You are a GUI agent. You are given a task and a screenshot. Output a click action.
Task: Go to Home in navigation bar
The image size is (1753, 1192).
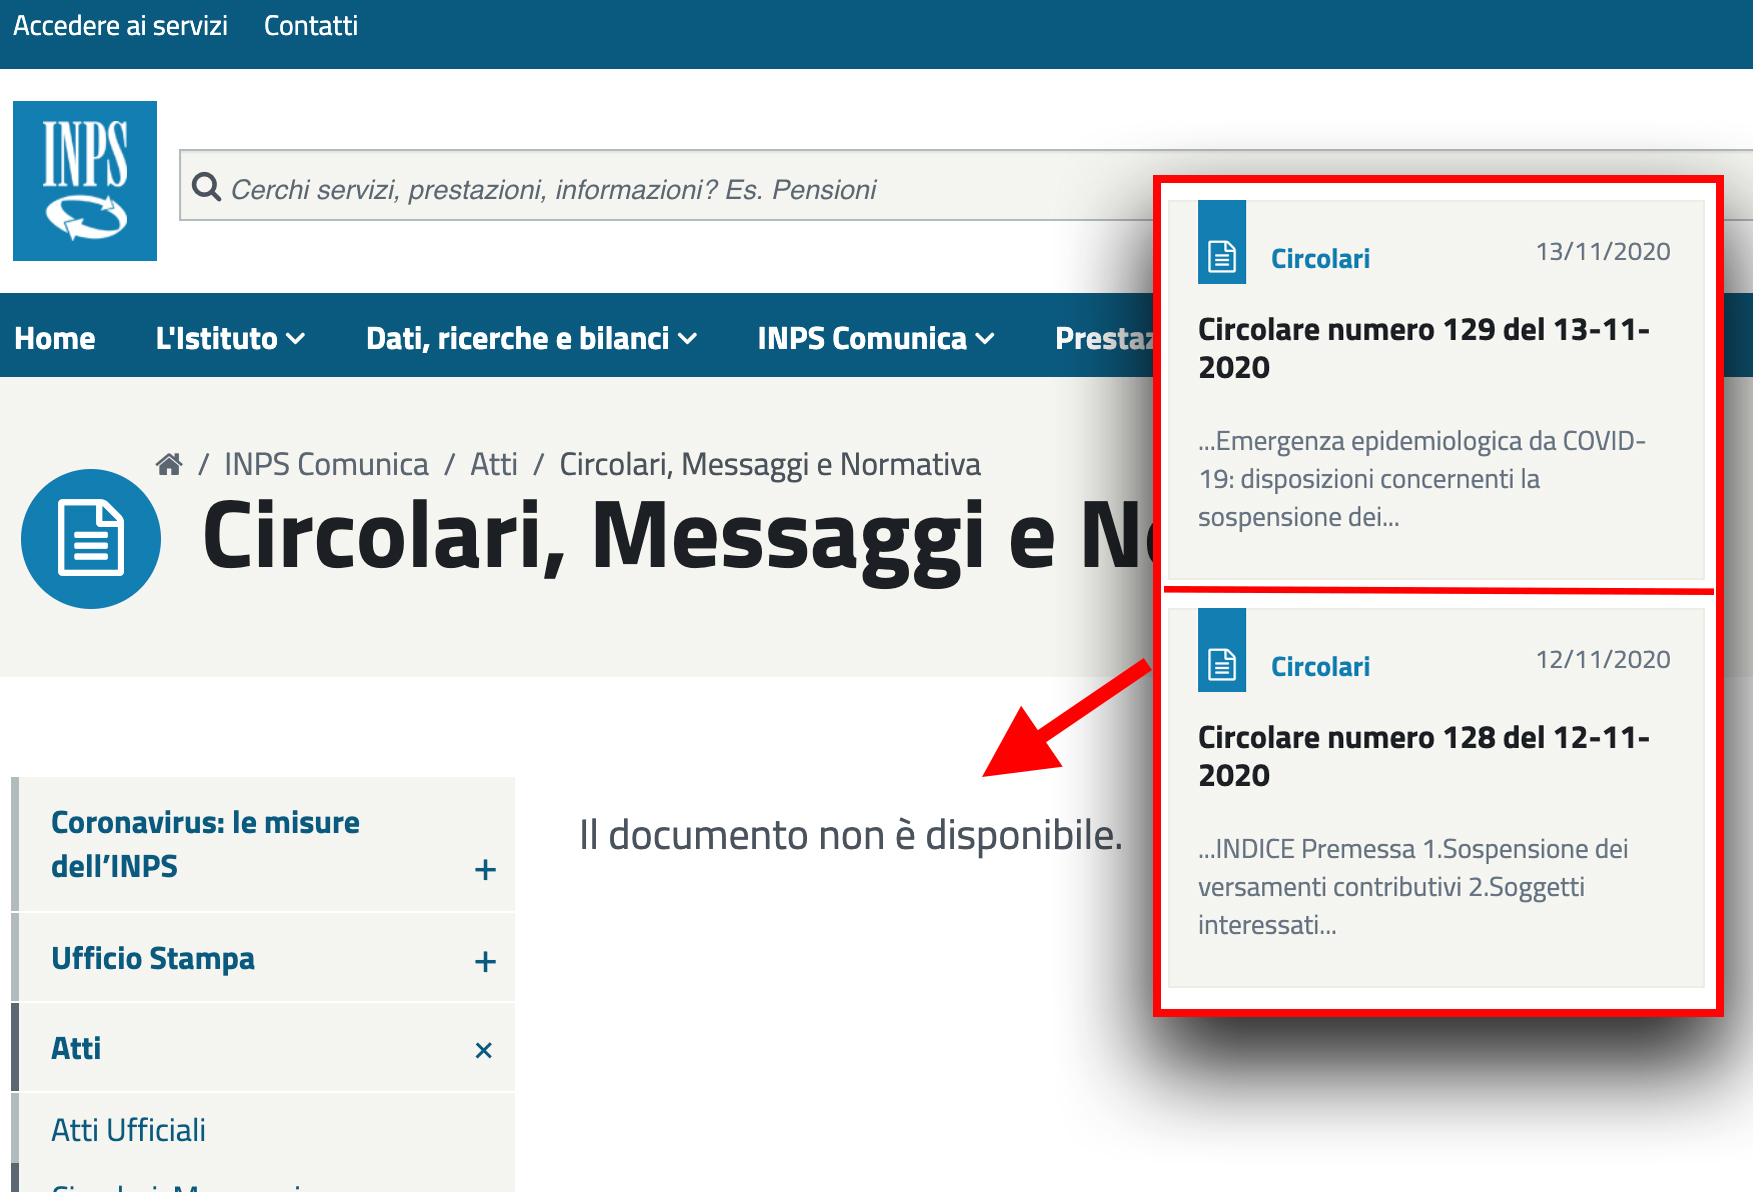55,338
